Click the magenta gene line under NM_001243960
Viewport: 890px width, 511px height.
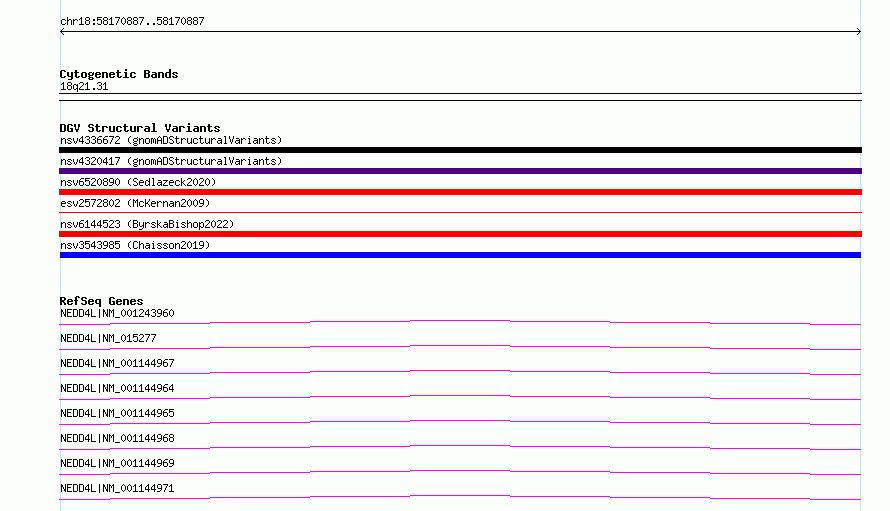[460, 322]
